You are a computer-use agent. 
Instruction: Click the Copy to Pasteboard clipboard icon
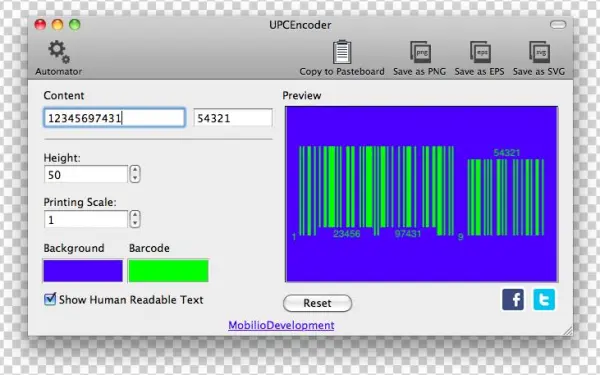tap(342, 52)
